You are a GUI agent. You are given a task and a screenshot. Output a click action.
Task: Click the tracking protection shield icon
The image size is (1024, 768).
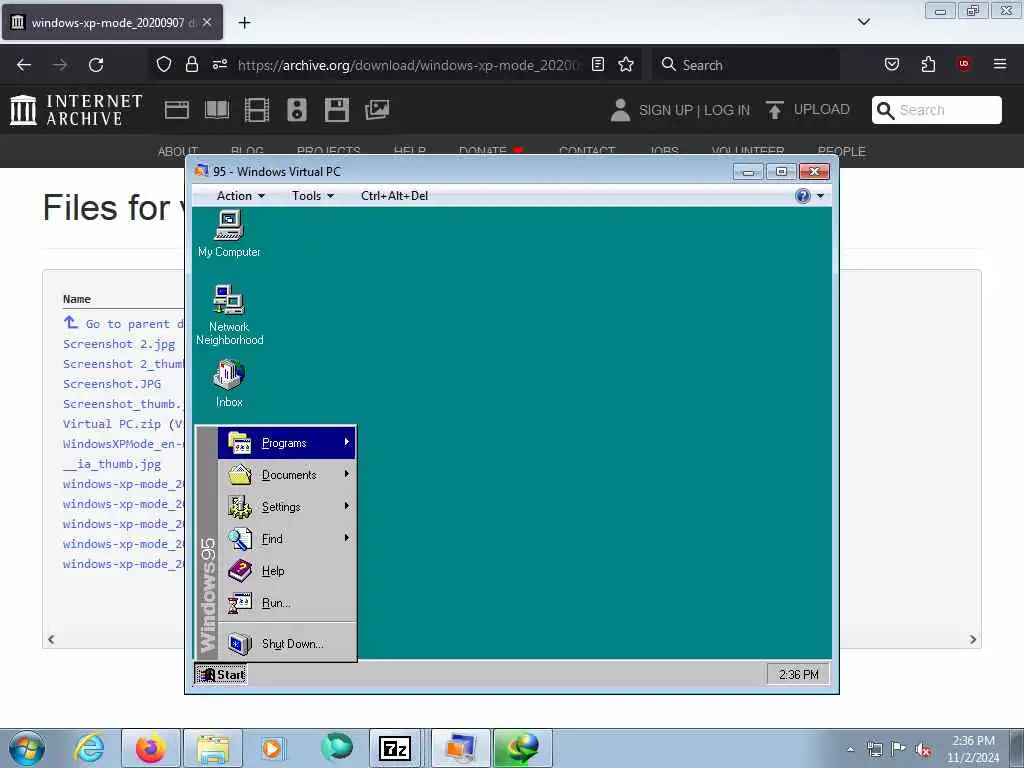tap(164, 64)
